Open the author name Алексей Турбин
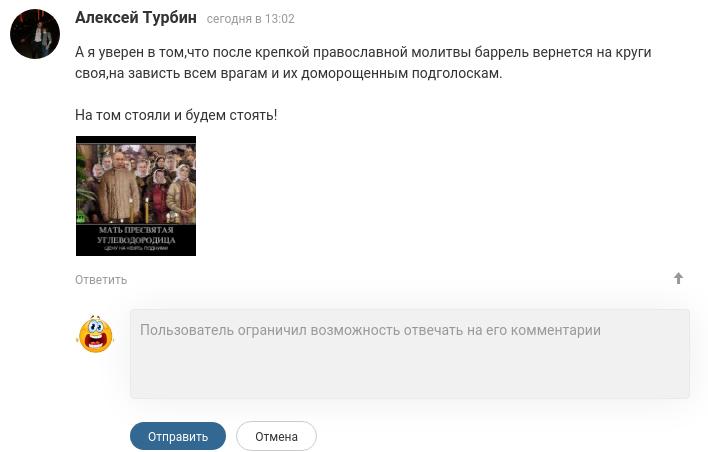The image size is (708, 452). pyautogui.click(x=136, y=18)
